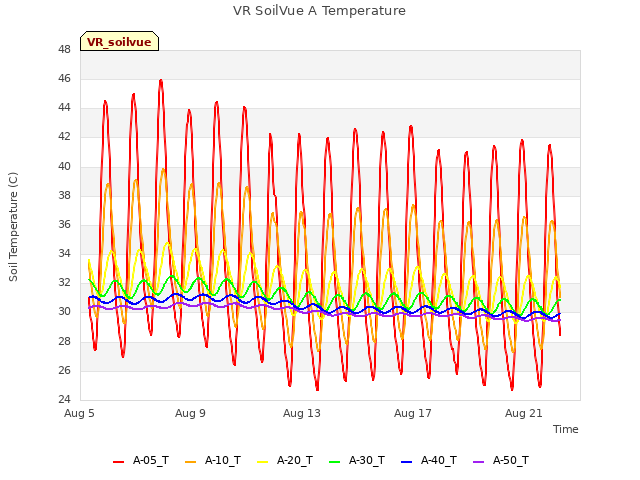Click the highest red peak near 46 degrees
The height and width of the screenshot is (480, 640).
161,81
